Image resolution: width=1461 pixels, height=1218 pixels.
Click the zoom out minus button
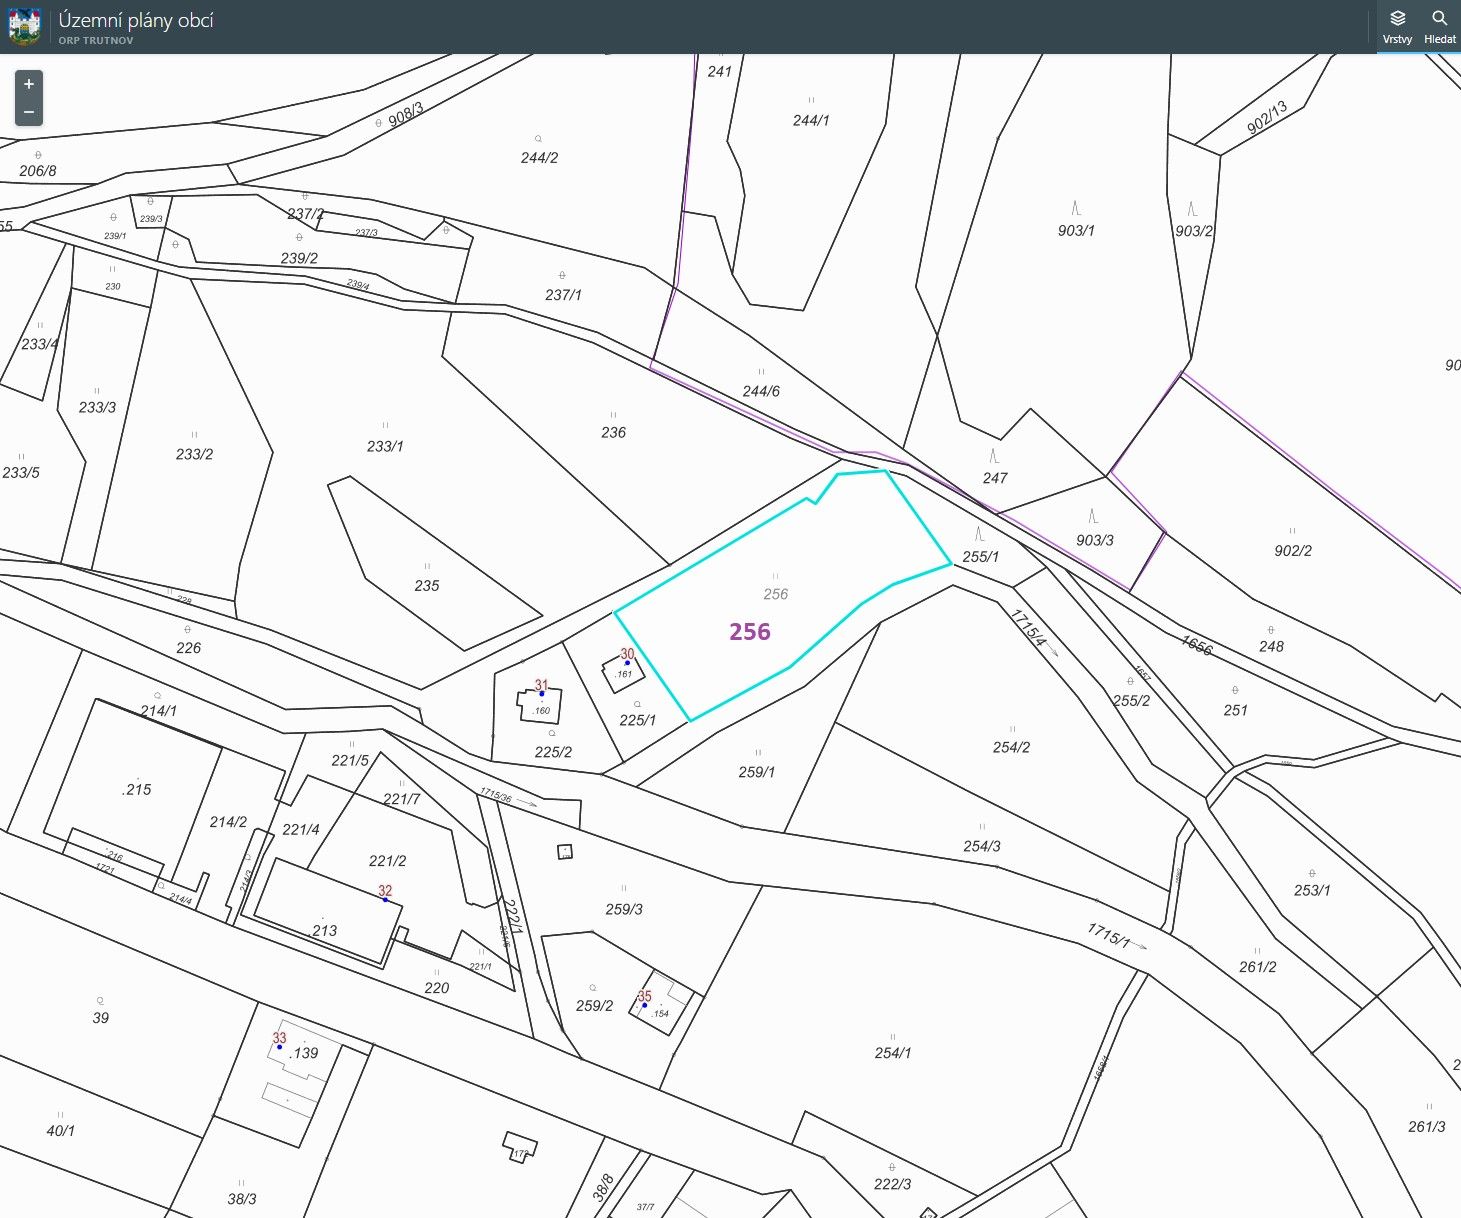click(x=29, y=112)
